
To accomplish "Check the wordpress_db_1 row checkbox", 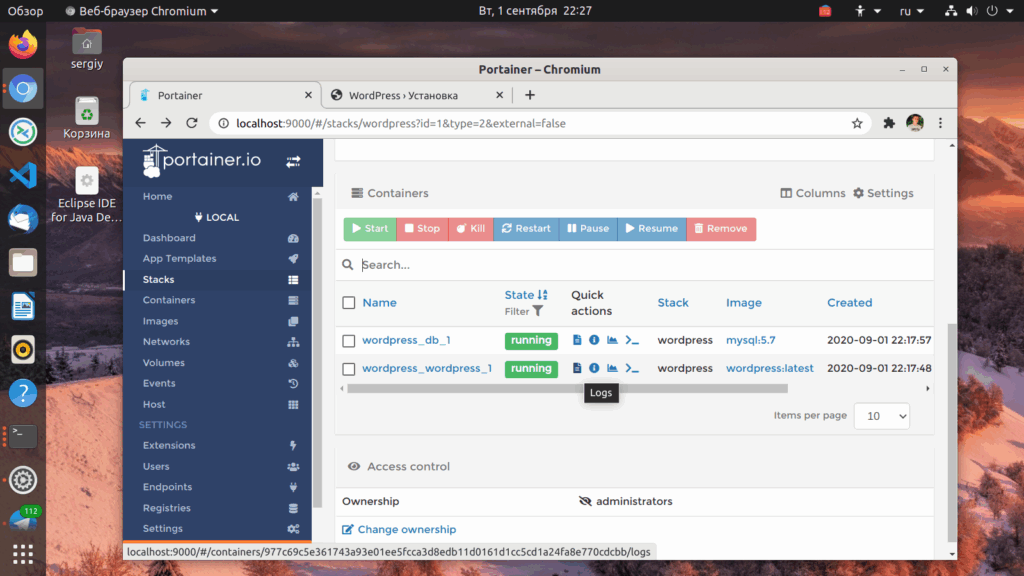I will click(349, 341).
